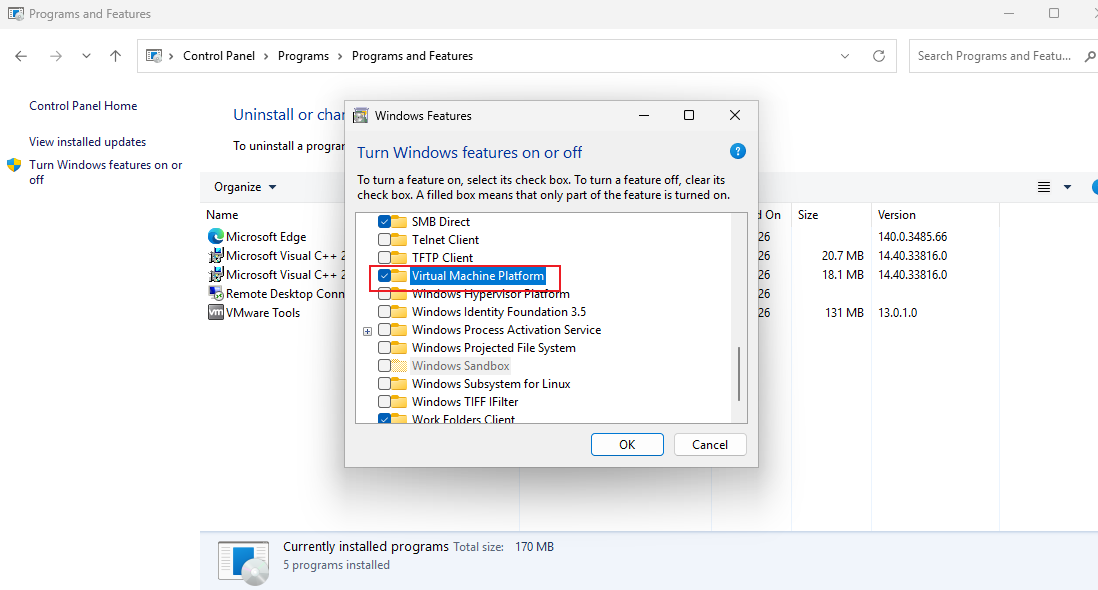Viewport: 1098px width, 590px height.
Task: Open the address bar history dropdown arrow
Action: (x=845, y=56)
